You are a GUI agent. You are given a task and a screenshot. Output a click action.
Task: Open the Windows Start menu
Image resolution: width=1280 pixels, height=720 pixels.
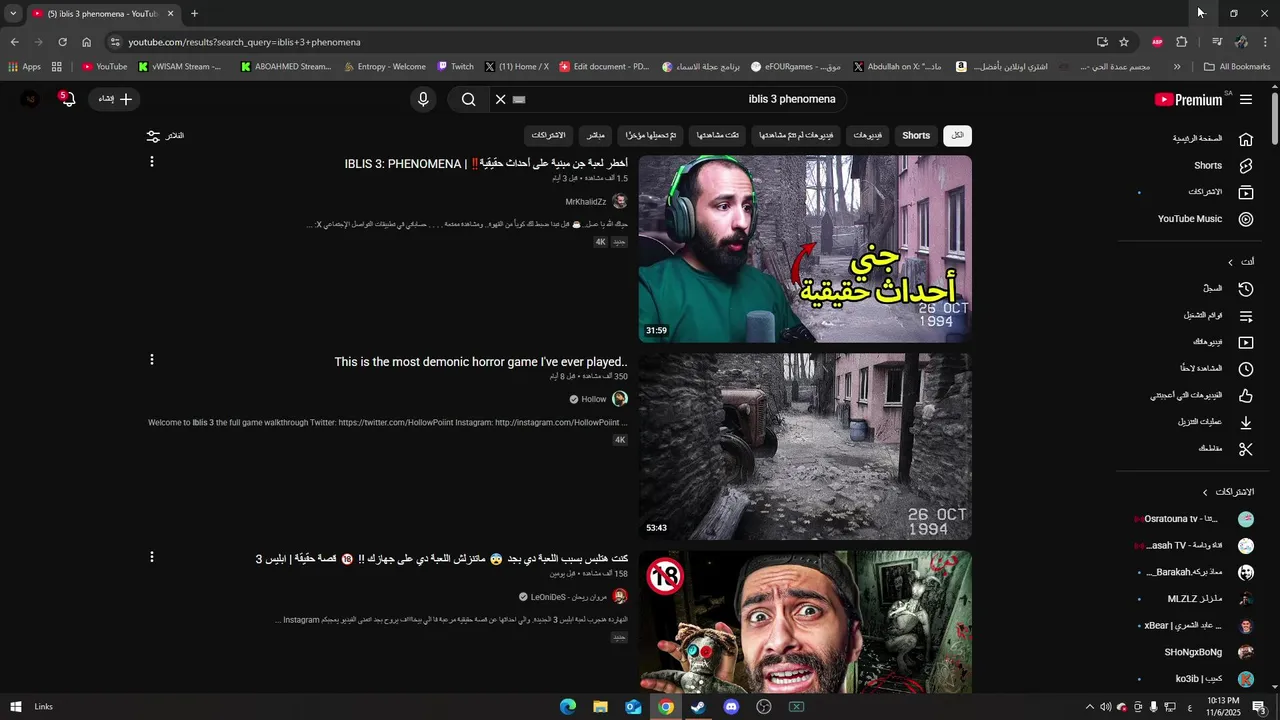point(15,707)
